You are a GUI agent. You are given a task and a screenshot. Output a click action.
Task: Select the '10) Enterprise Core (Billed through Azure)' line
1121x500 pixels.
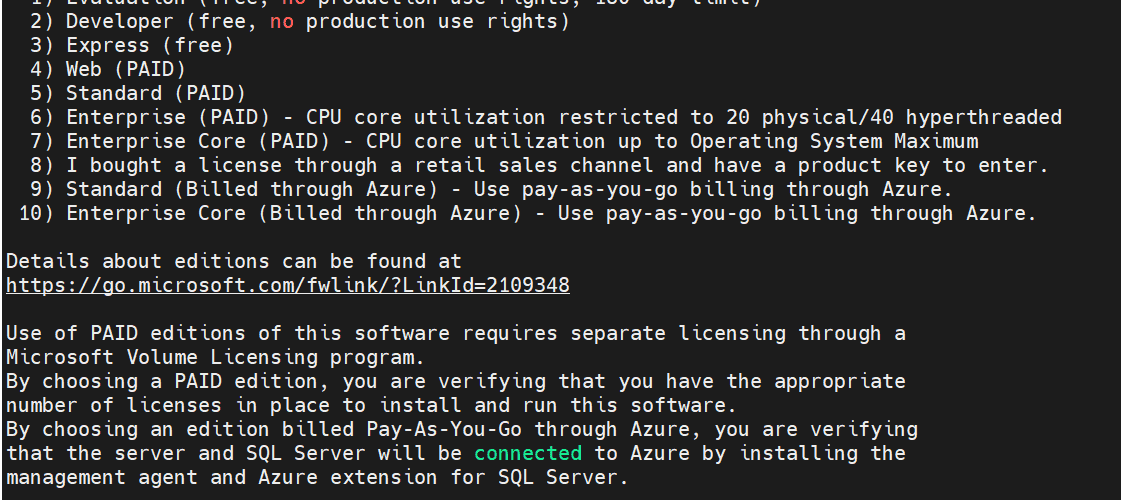tap(528, 213)
